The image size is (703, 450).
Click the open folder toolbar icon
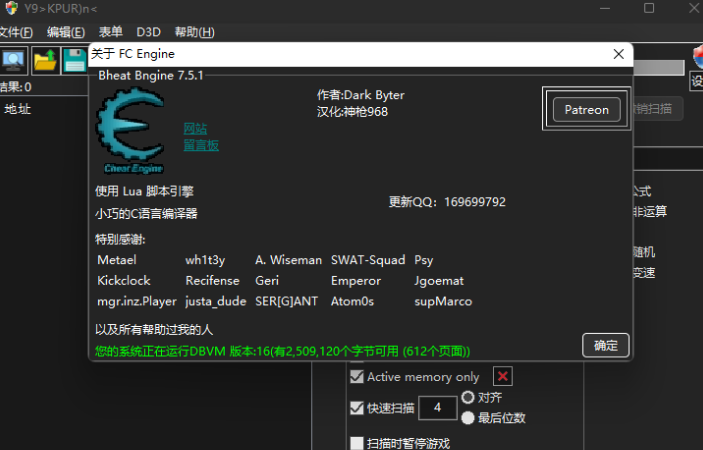point(45,61)
